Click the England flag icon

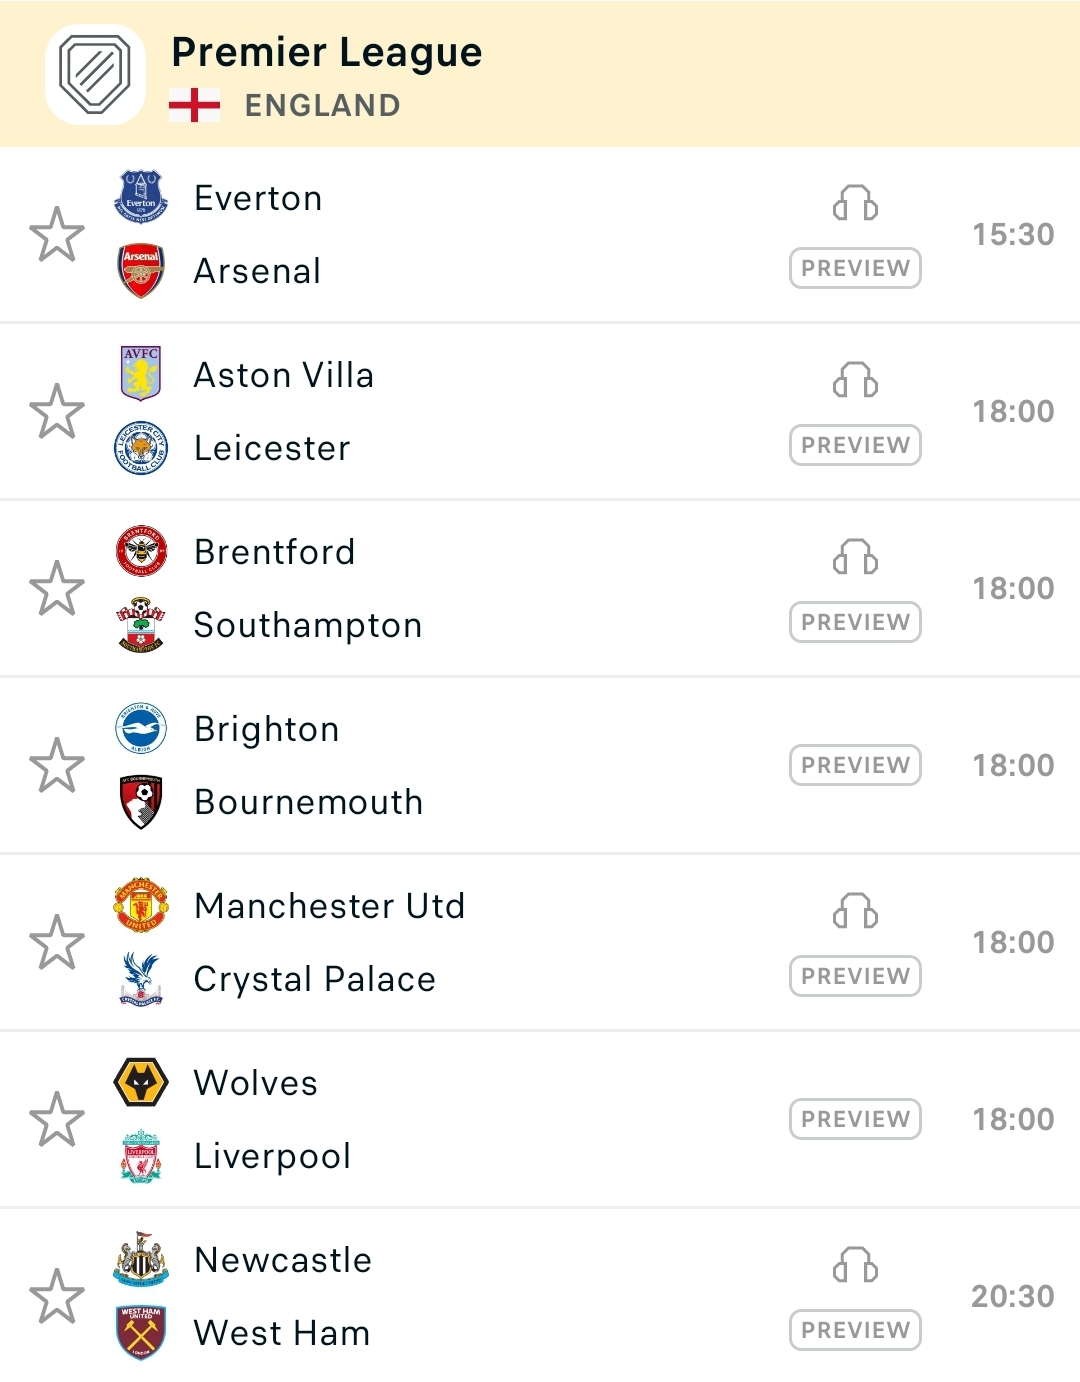click(194, 105)
